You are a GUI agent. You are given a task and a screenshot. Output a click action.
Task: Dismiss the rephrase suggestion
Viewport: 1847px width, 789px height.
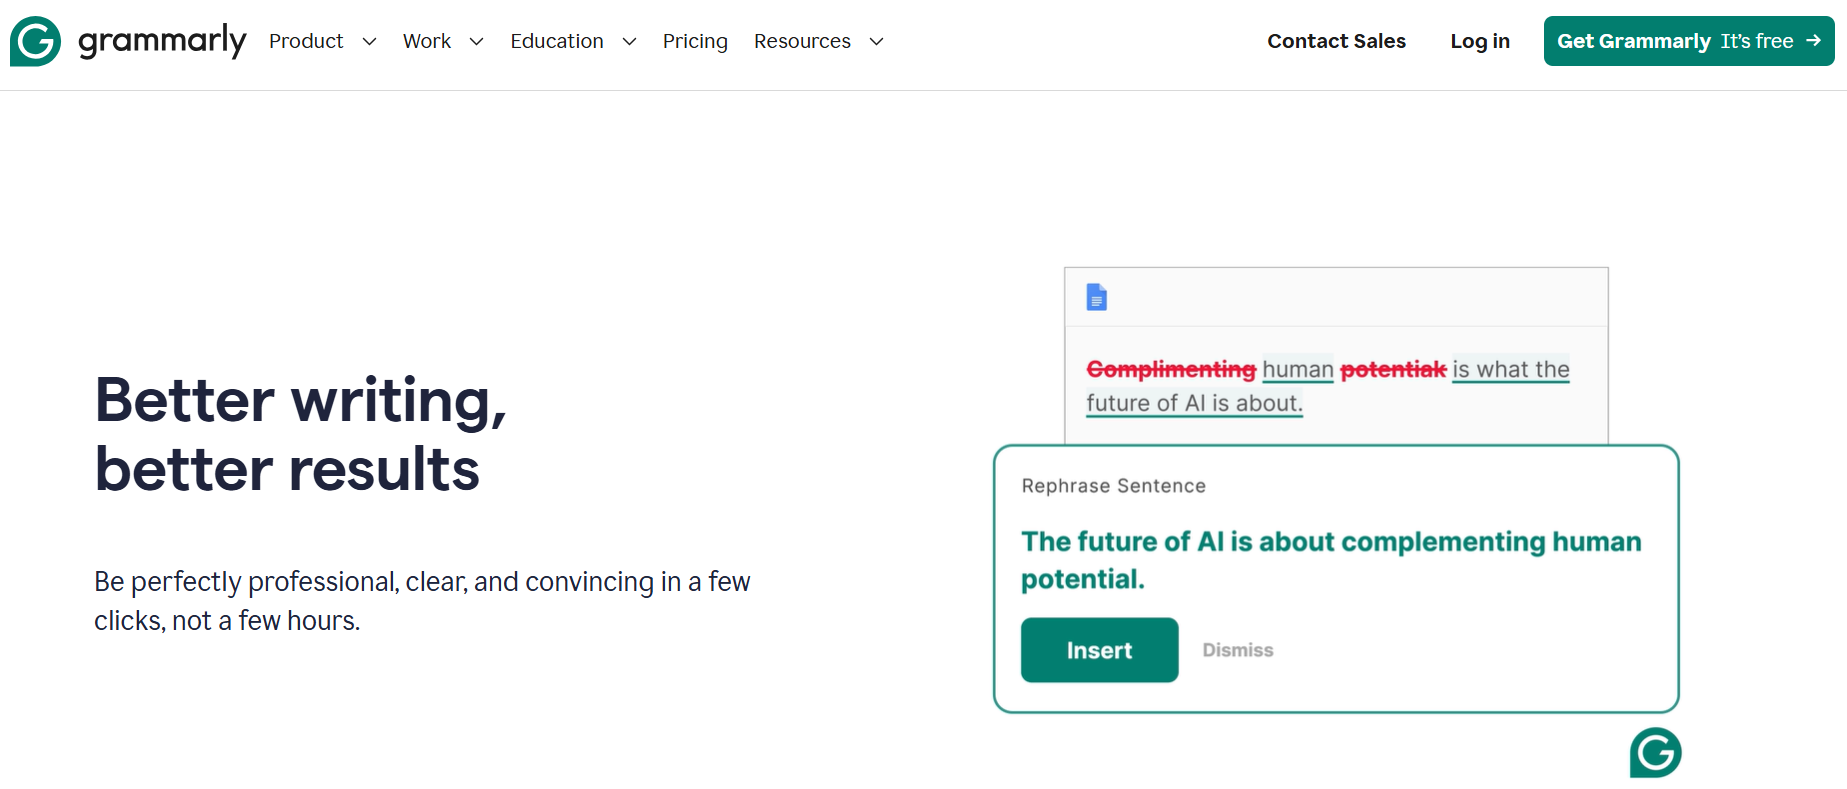tap(1238, 650)
